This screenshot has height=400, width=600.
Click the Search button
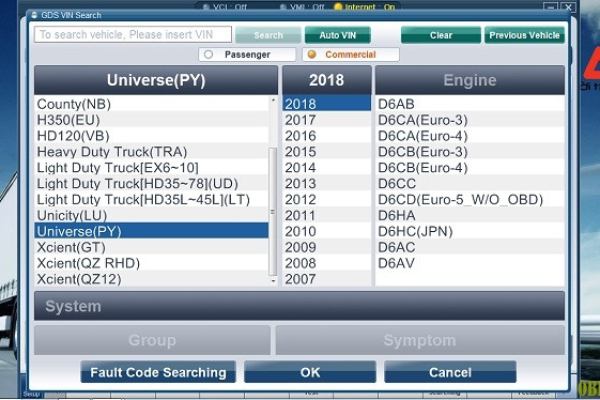(x=268, y=35)
